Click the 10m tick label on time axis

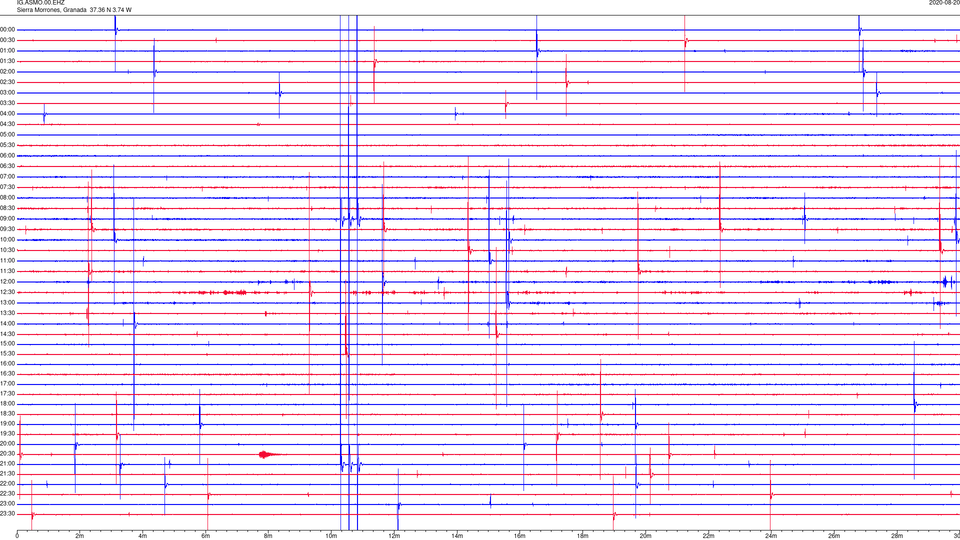(331, 536)
